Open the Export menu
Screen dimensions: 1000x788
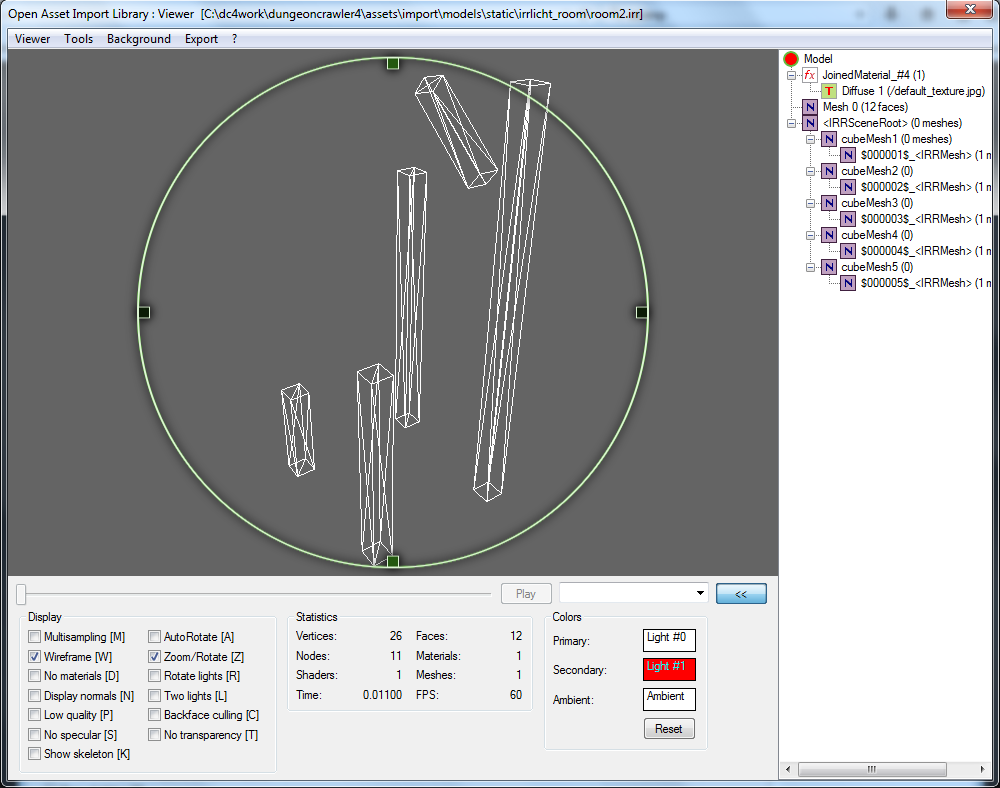[x=201, y=39]
